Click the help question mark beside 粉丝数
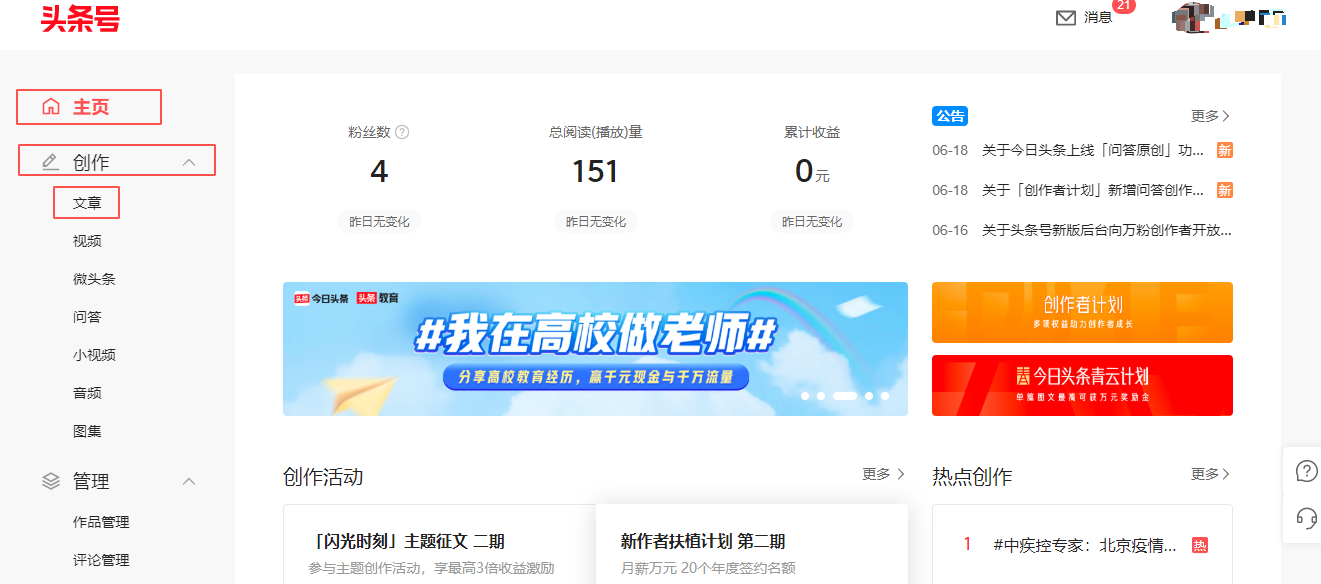This screenshot has width=1321, height=584. (x=402, y=132)
